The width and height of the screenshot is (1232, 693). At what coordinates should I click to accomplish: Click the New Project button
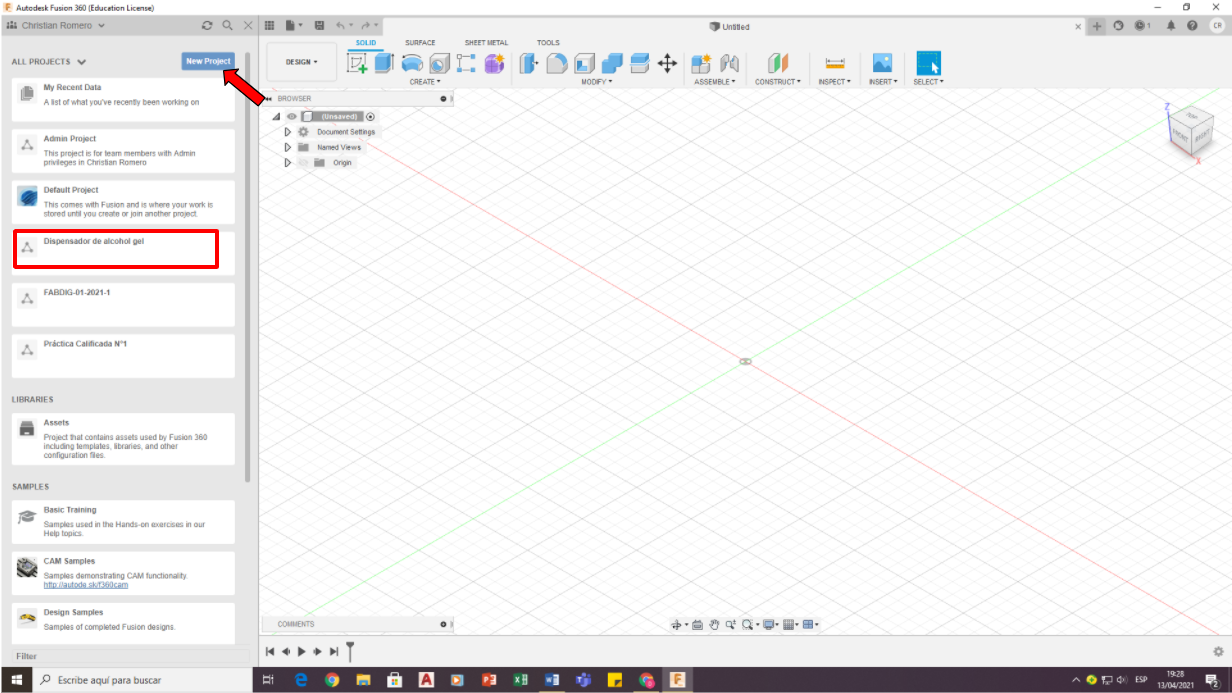pos(208,61)
